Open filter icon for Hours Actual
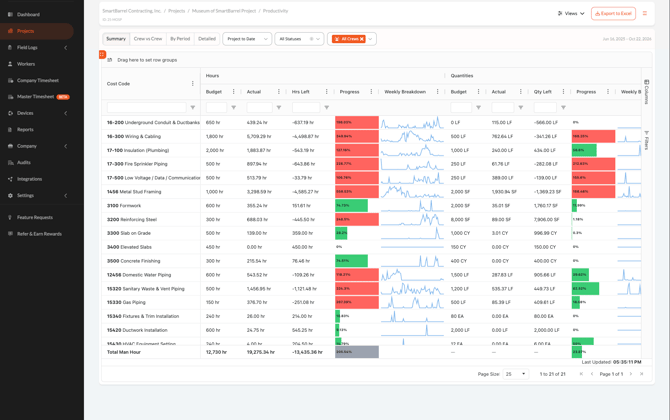This screenshot has width=670, height=420. click(x=279, y=108)
